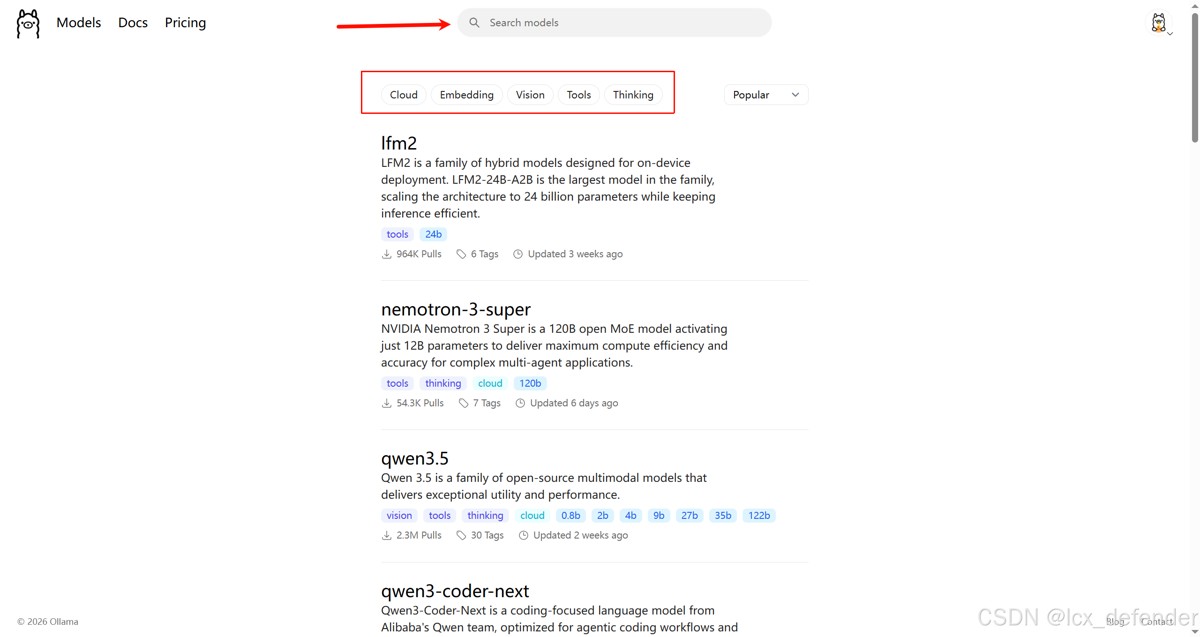Image resolution: width=1200 pixels, height=637 pixels.
Task: Click the download icon beside 2.3M Pulls
Action: (x=386, y=535)
